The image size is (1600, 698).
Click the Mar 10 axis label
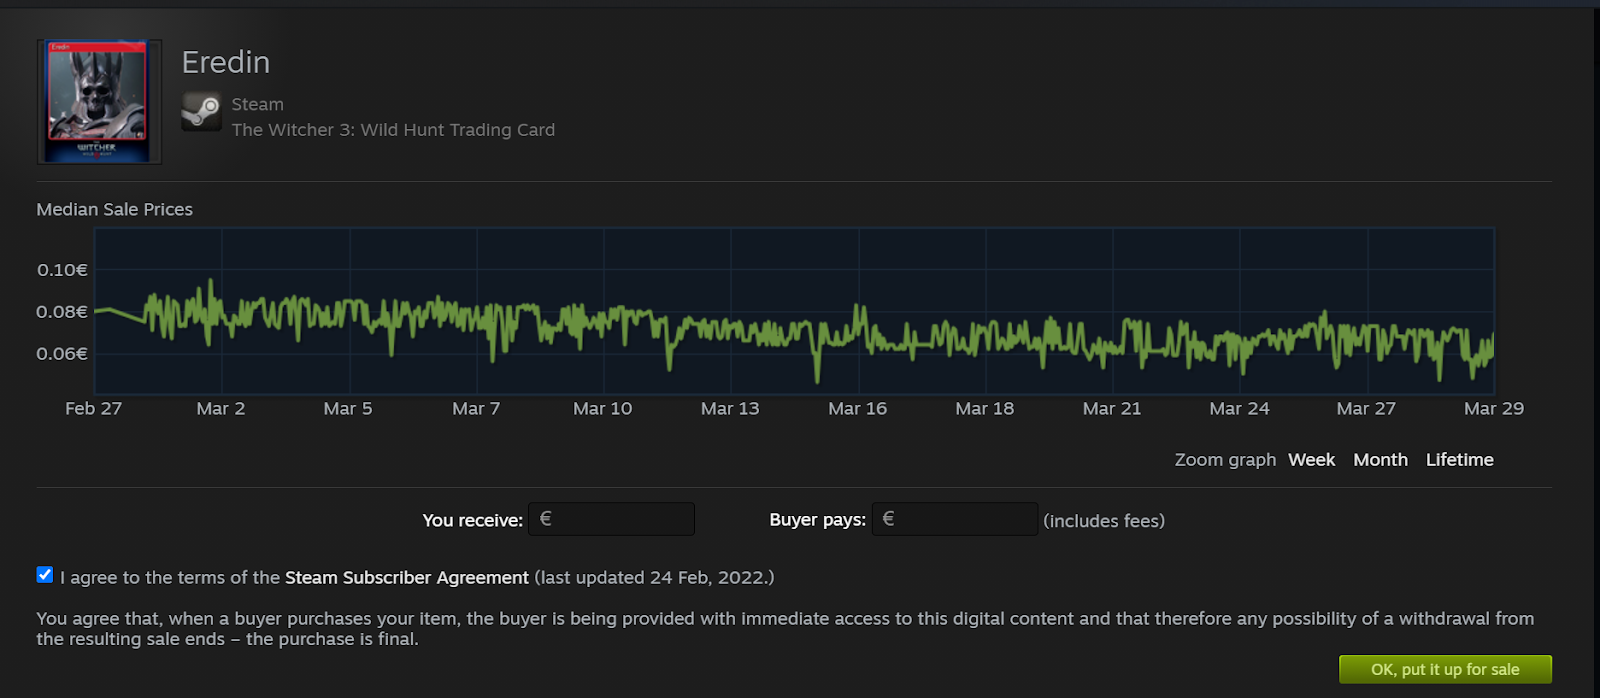(603, 409)
